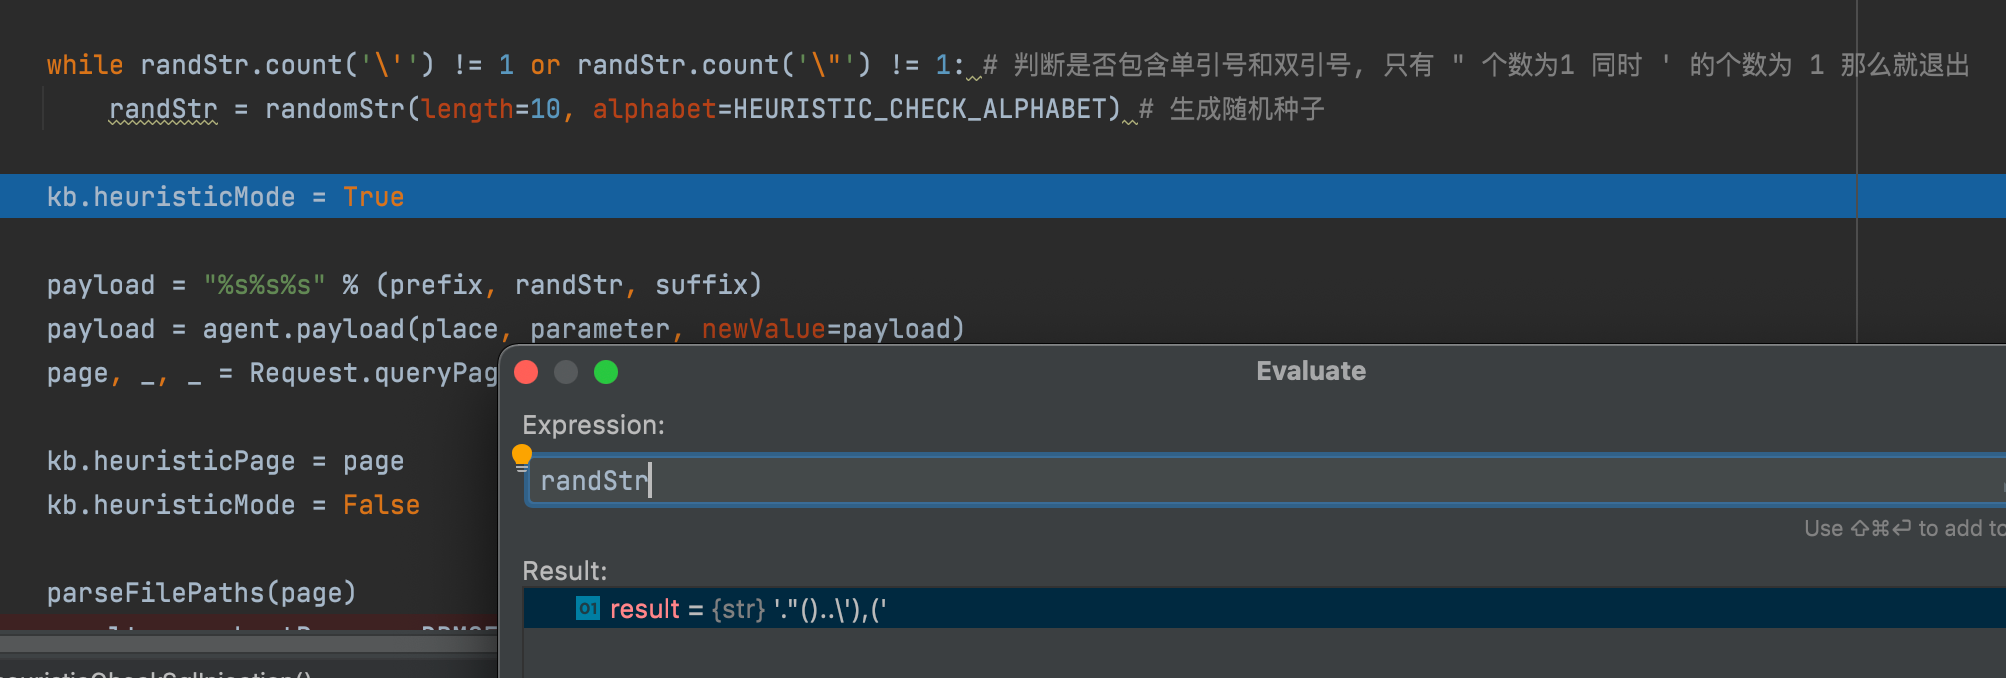Click the yellow lightbulb intention icon
The width and height of the screenshot is (2006, 678).
pos(521,456)
